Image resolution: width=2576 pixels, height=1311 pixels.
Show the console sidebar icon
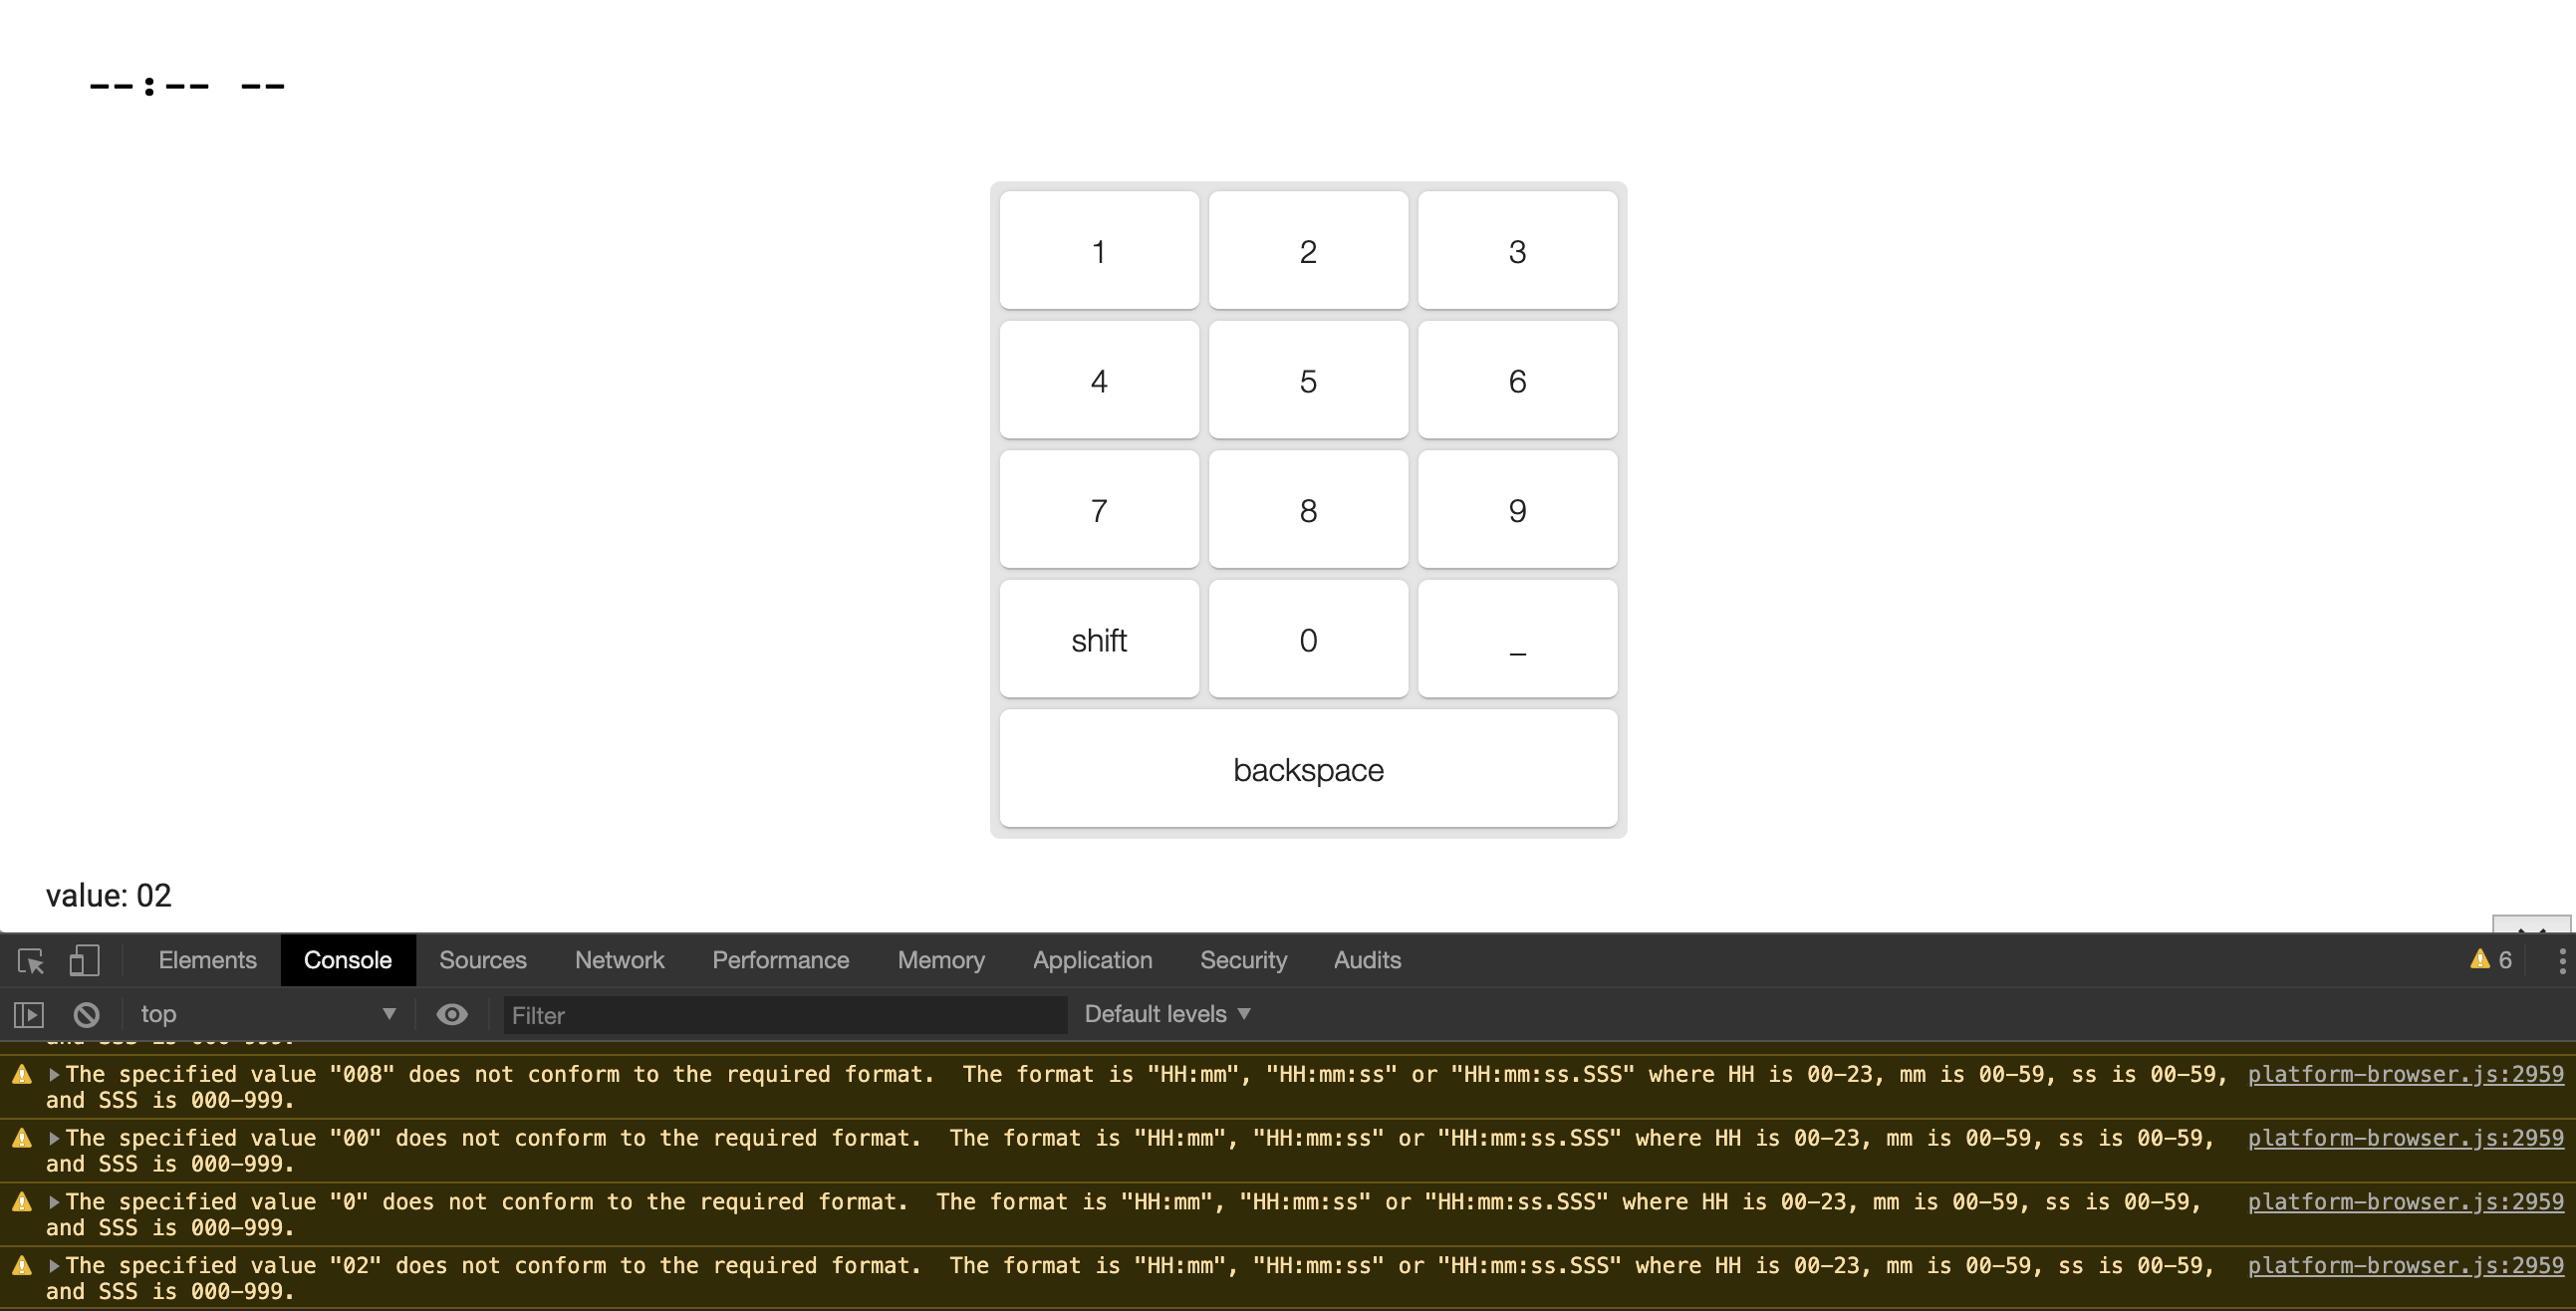[x=28, y=1014]
